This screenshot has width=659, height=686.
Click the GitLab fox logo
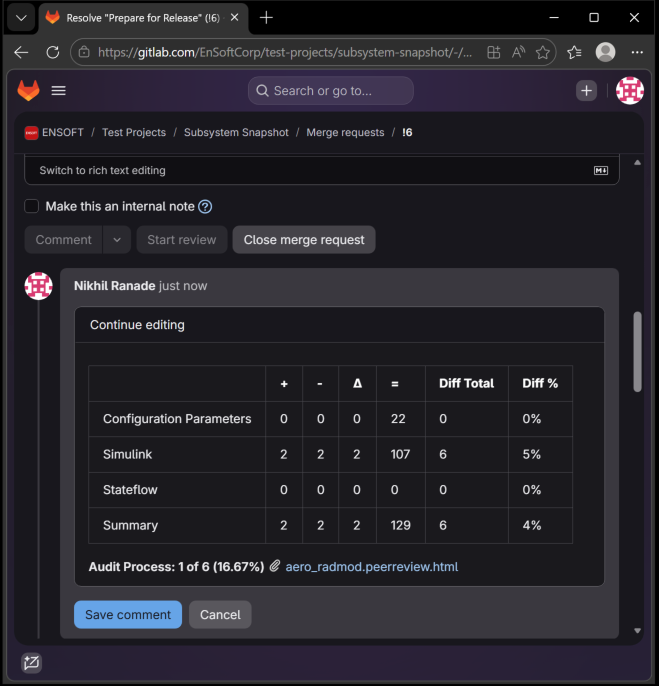(28, 91)
